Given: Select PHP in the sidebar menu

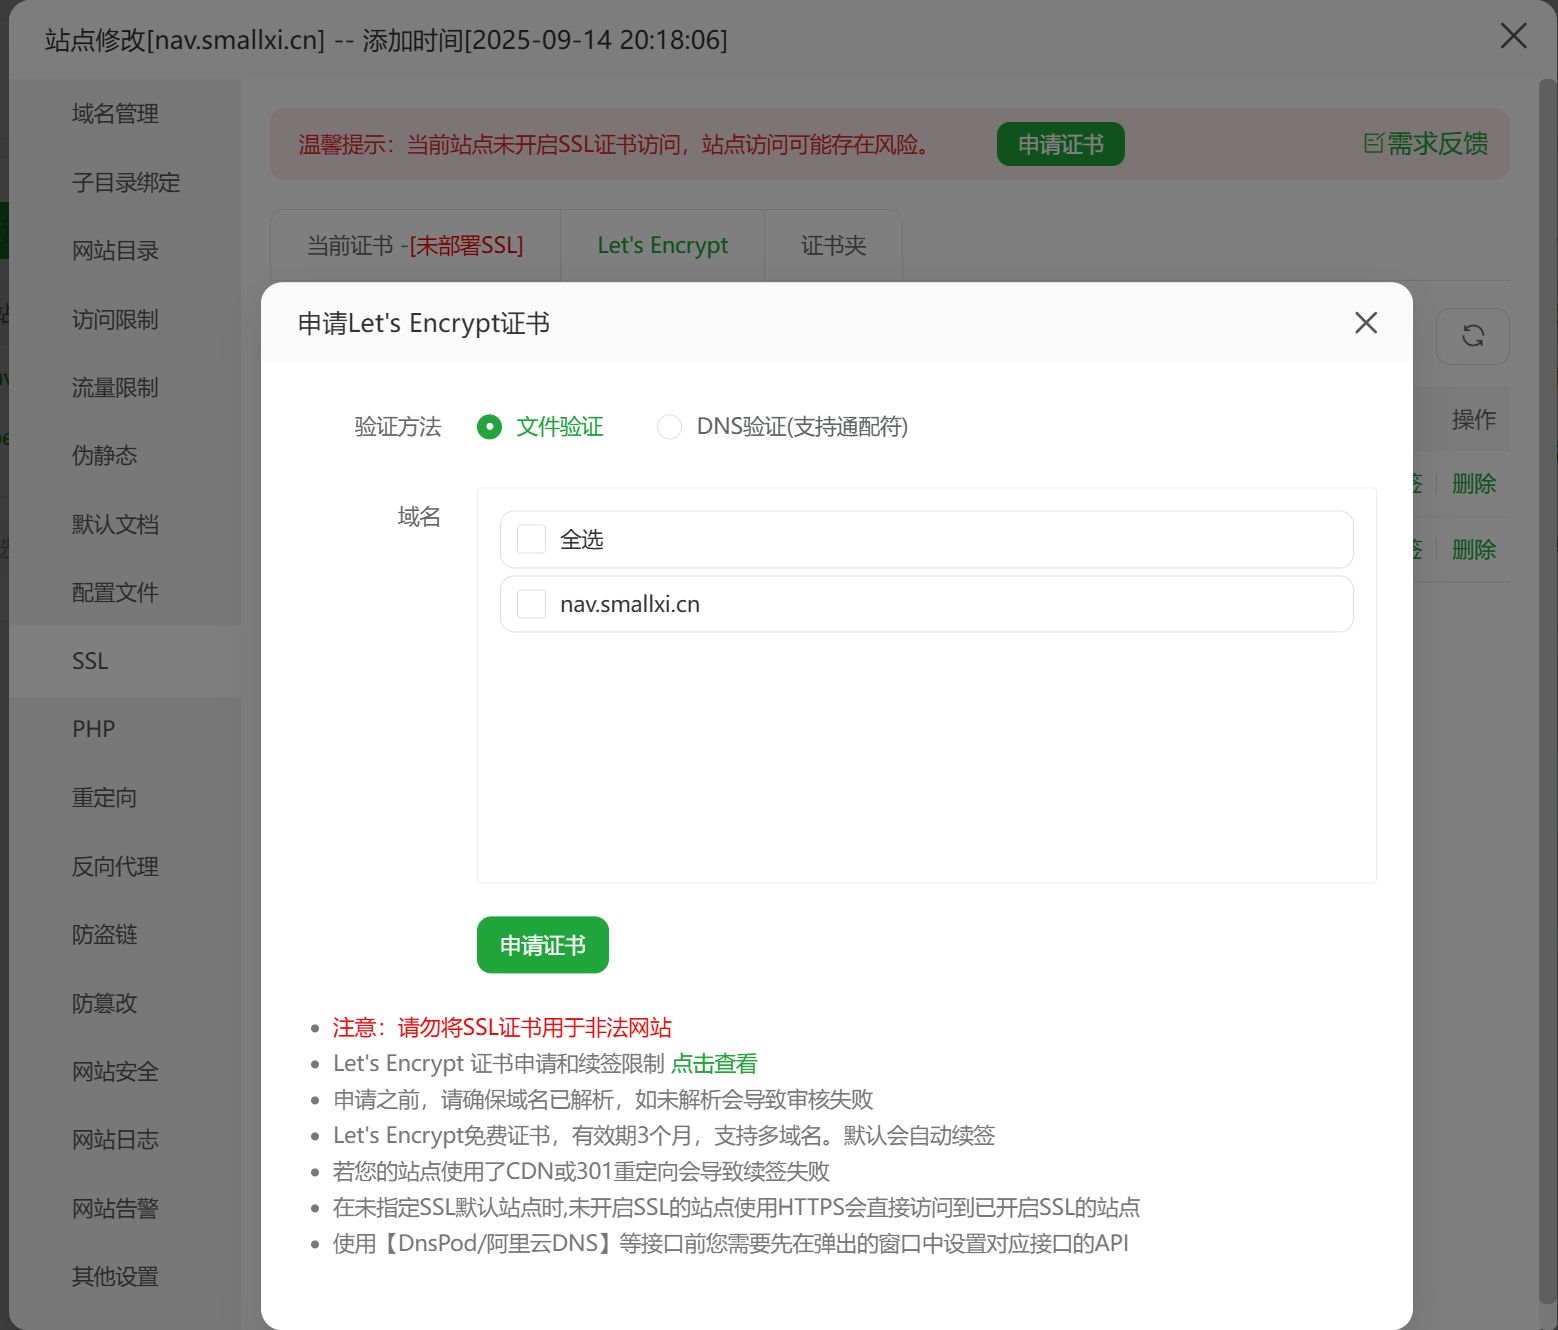Looking at the screenshot, I should click(x=94, y=729).
